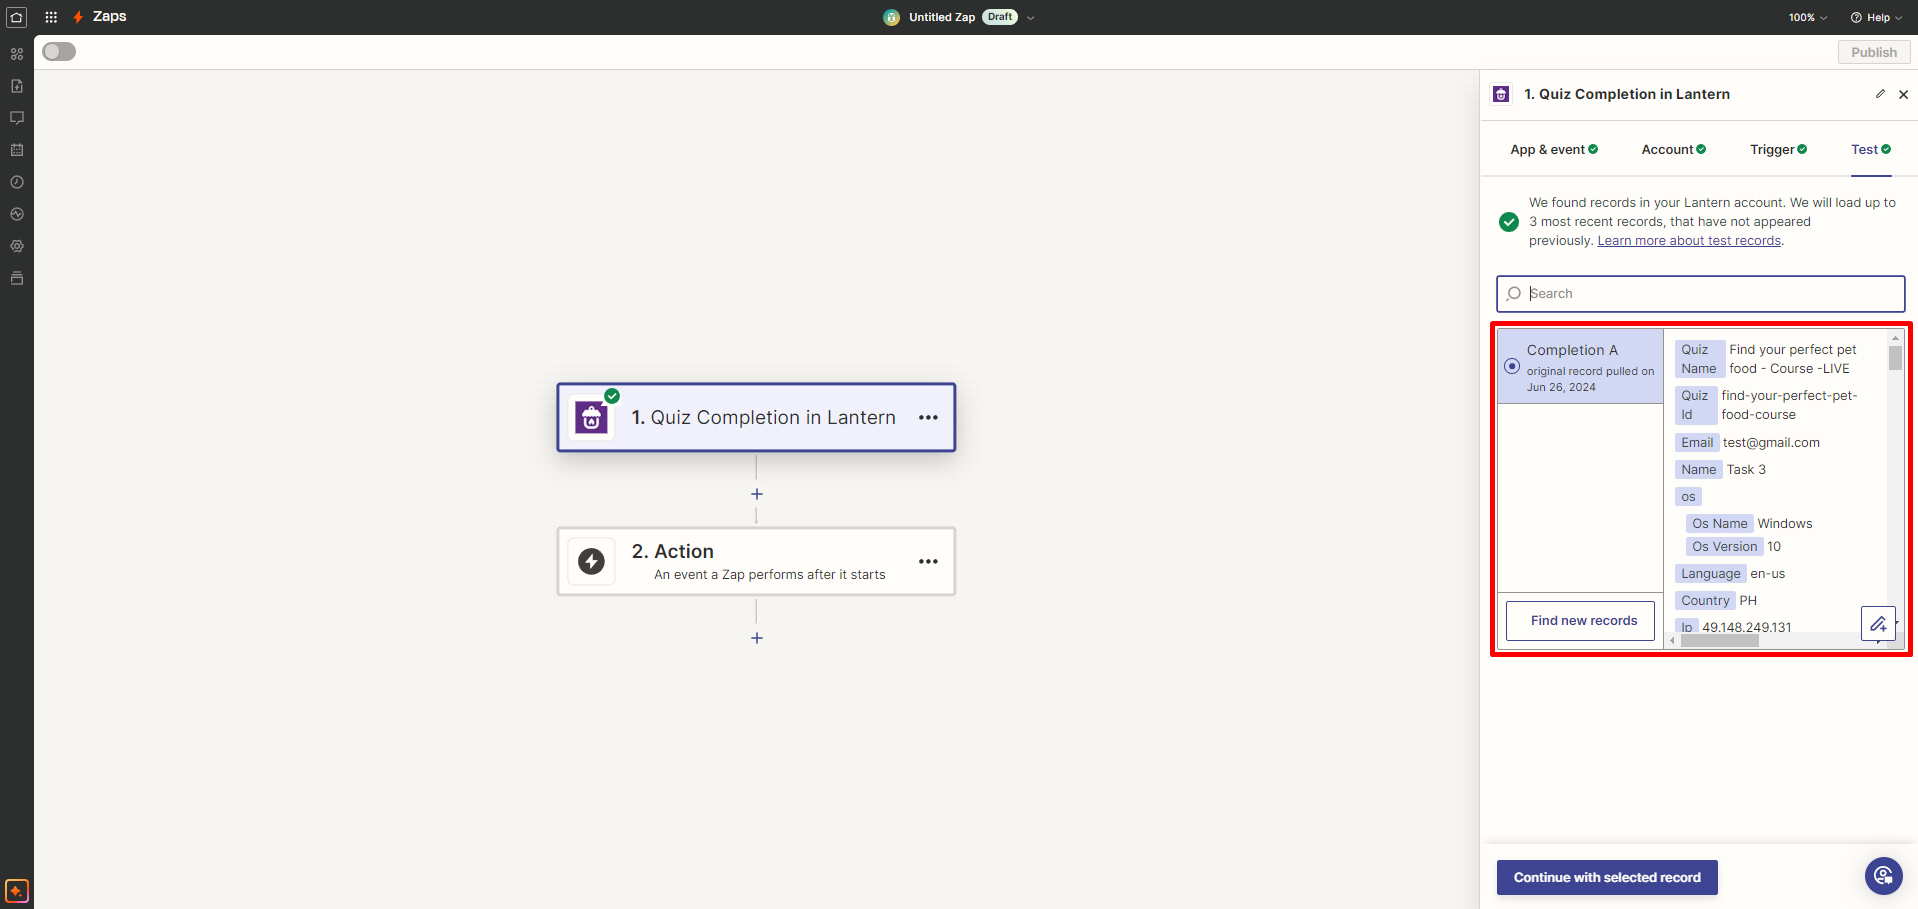Screen dimensions: 1918x909
Task: Rename the step with pencil icon
Action: click(1880, 94)
